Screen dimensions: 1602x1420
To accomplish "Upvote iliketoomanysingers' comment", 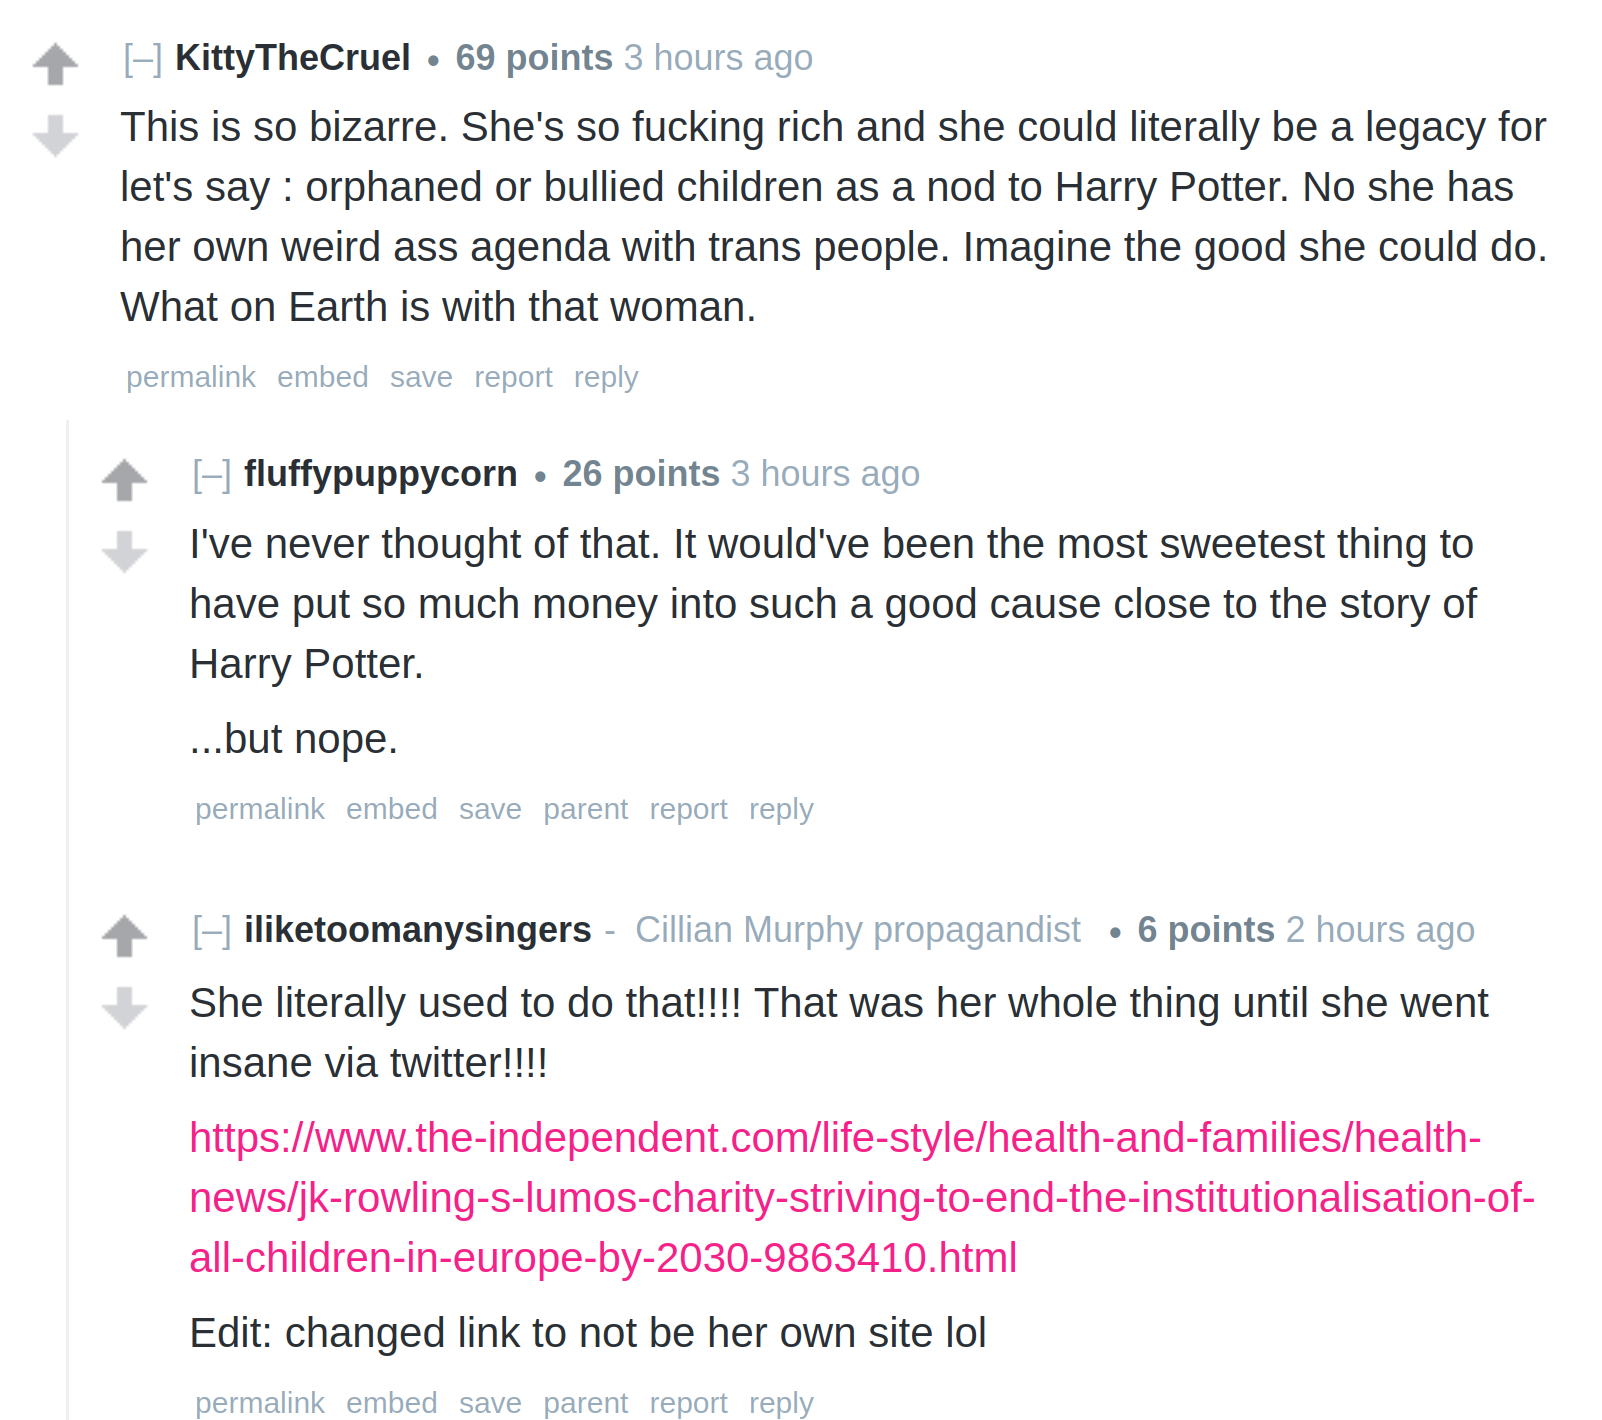I will pyautogui.click(x=124, y=937).
